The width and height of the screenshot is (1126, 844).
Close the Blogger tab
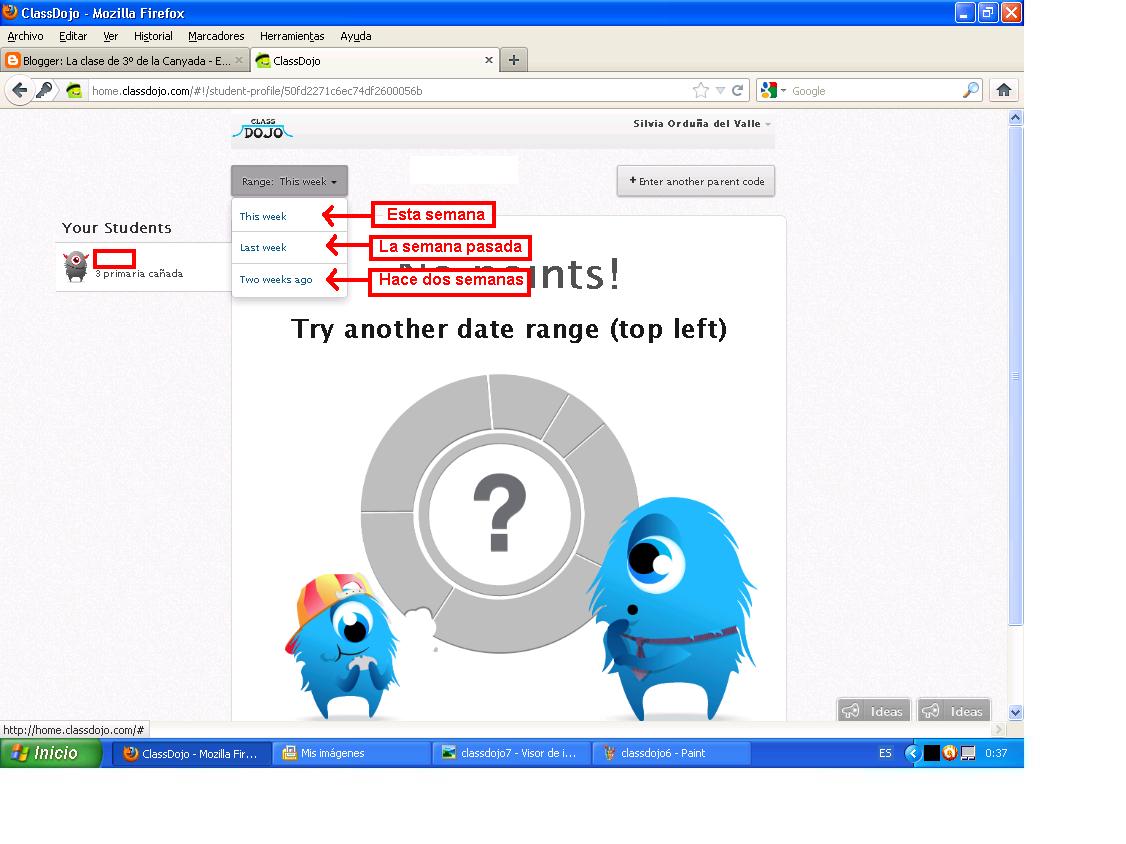click(240, 60)
